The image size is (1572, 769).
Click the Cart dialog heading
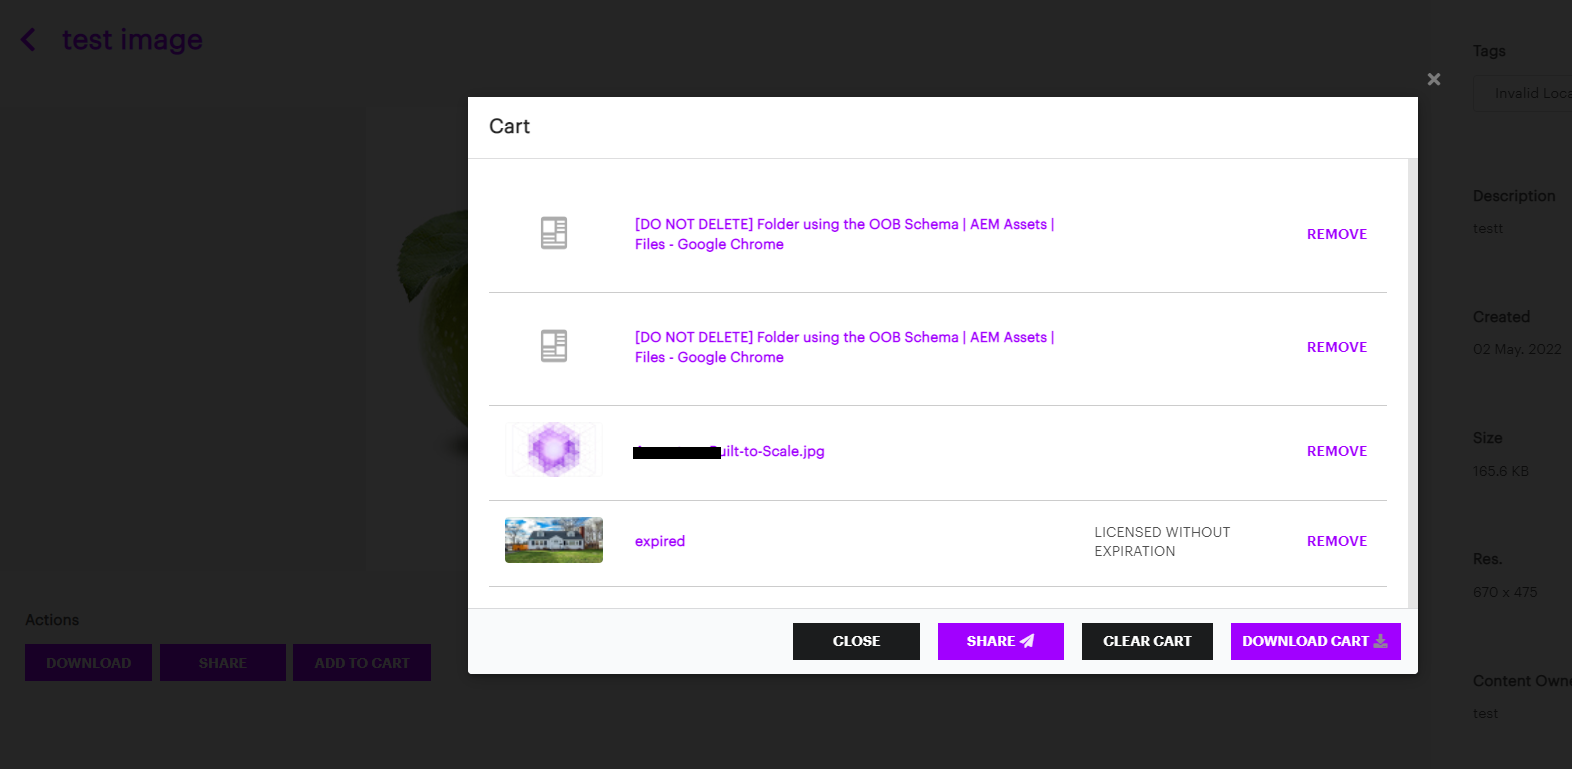[509, 127]
